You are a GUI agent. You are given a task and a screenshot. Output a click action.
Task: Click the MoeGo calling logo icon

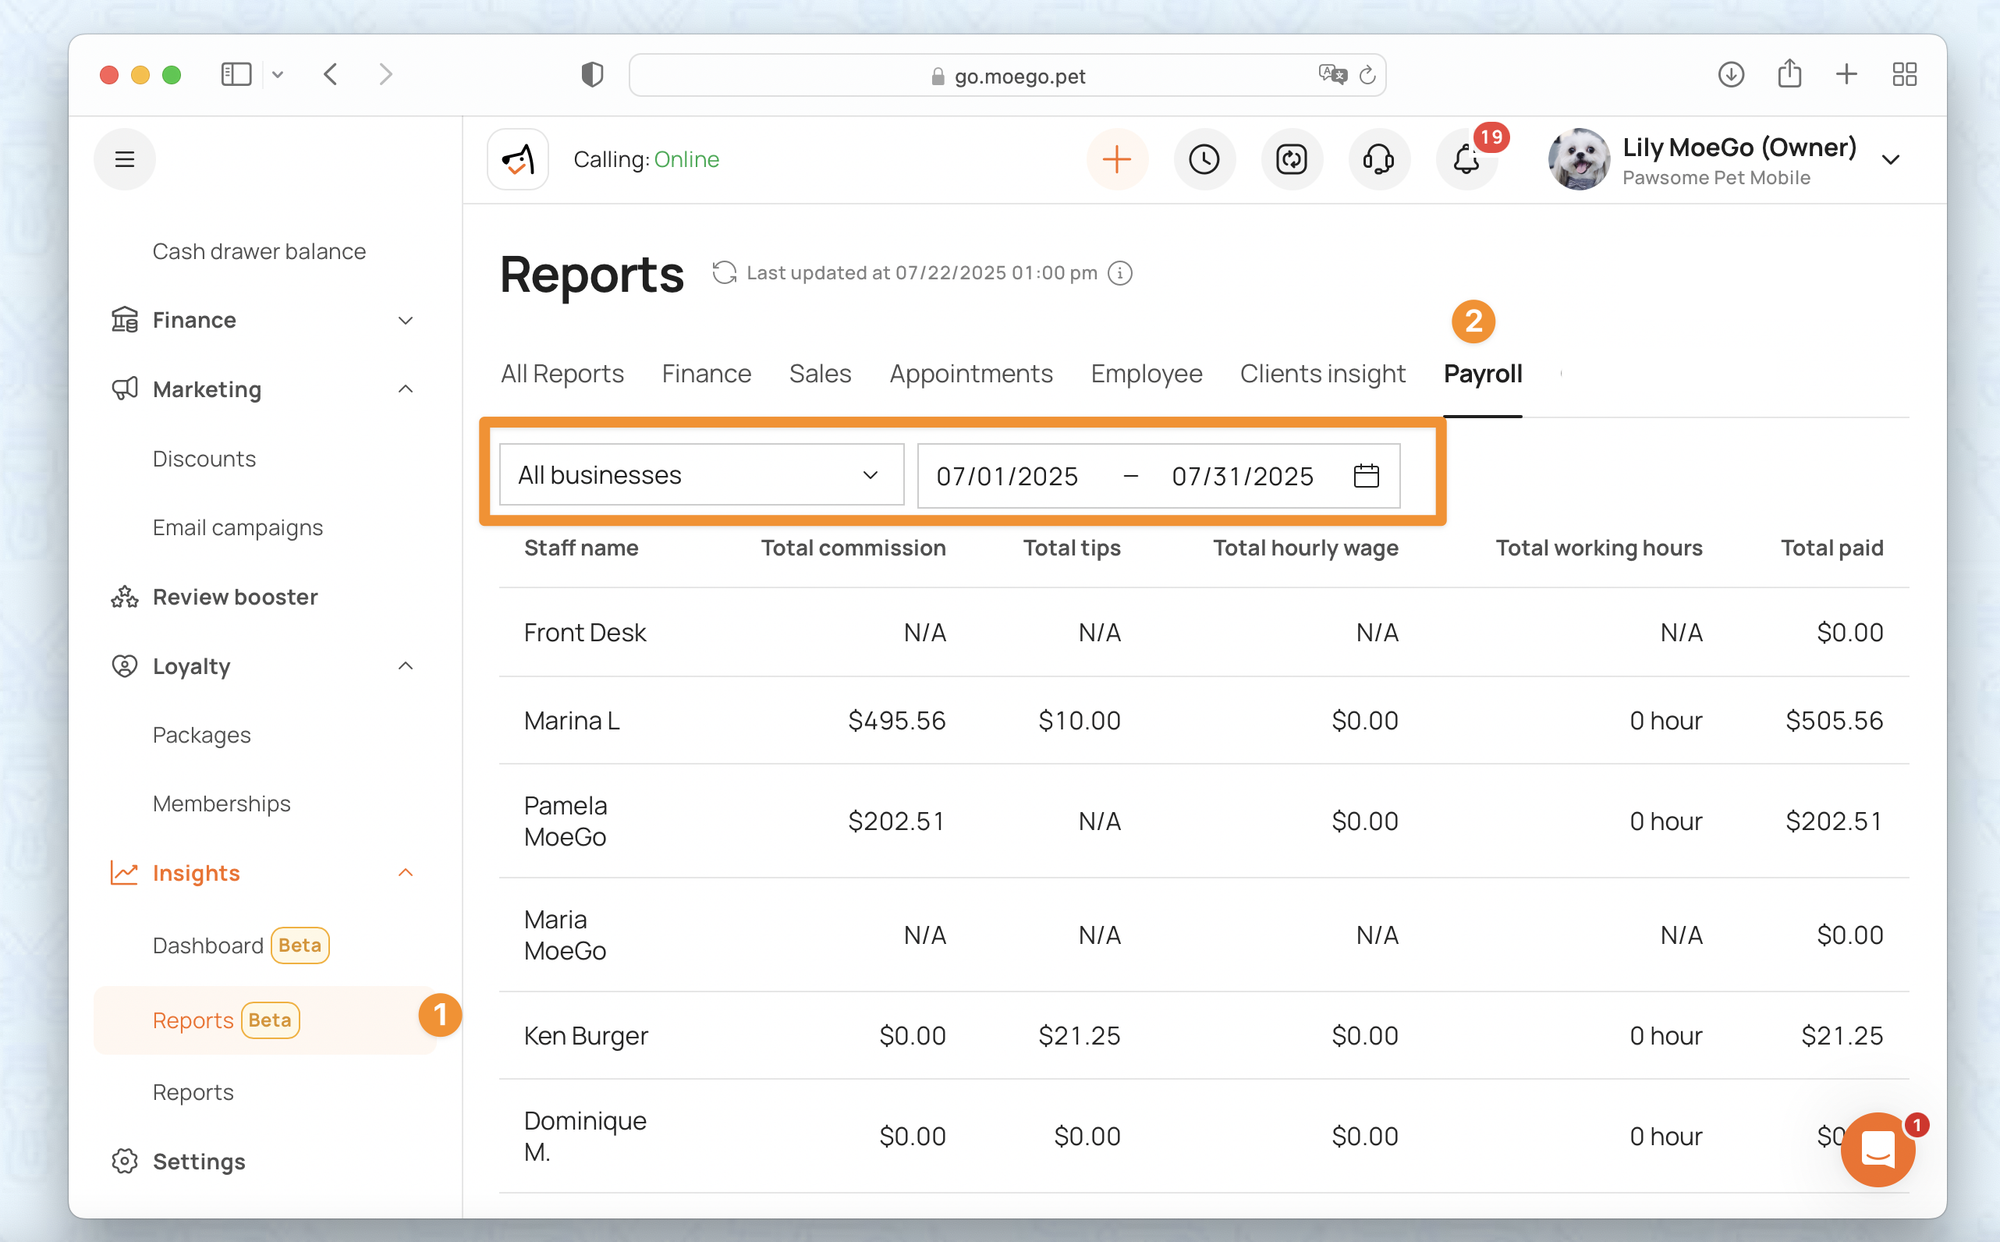click(518, 159)
